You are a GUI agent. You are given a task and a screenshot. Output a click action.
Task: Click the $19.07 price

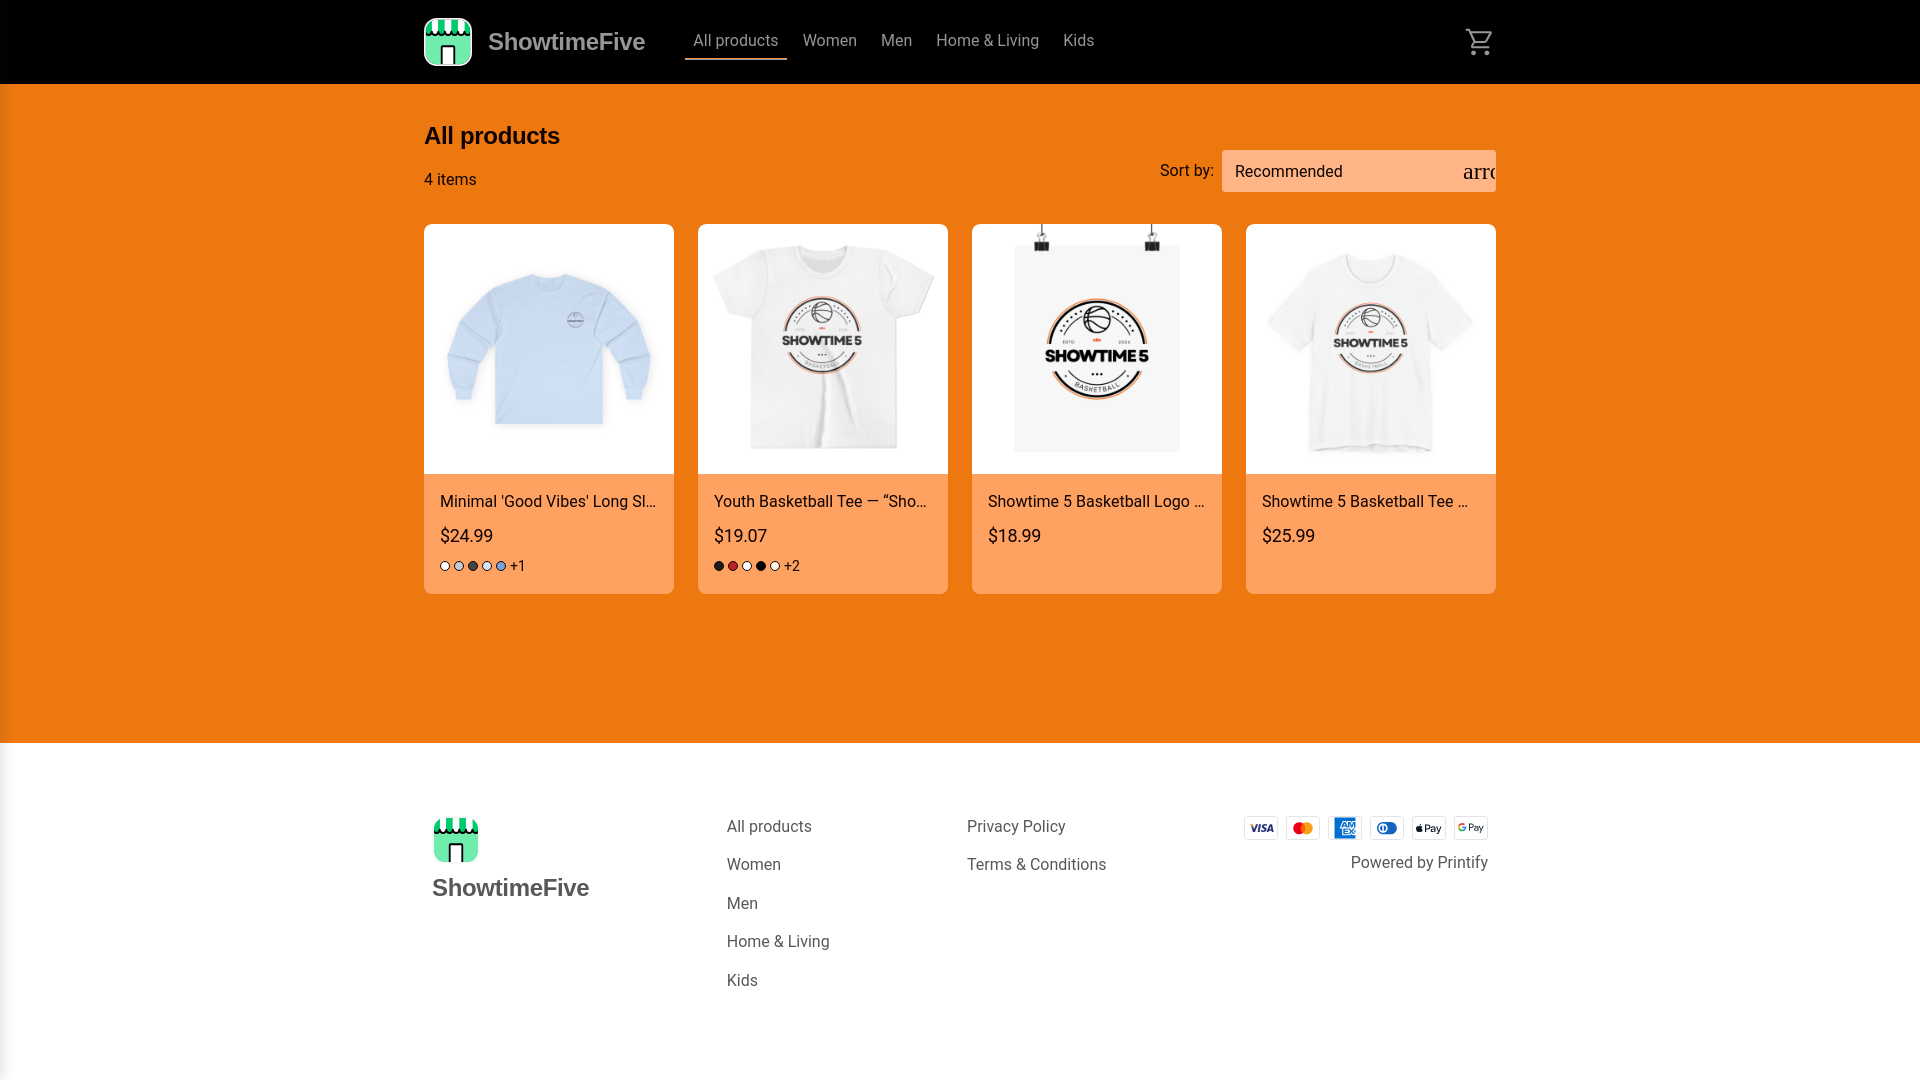point(741,536)
